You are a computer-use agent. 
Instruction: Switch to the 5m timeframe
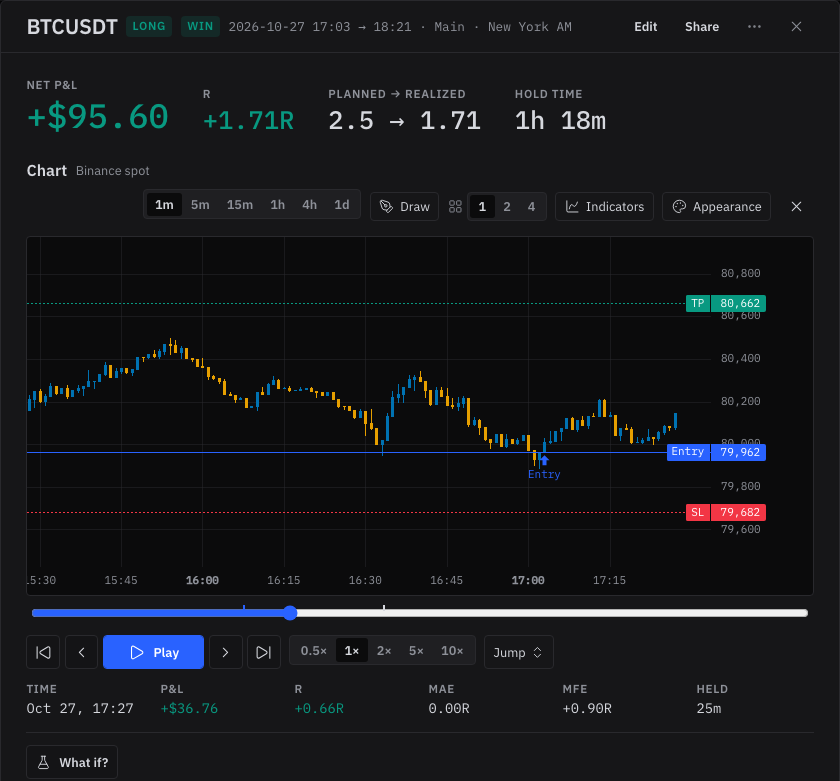point(200,205)
